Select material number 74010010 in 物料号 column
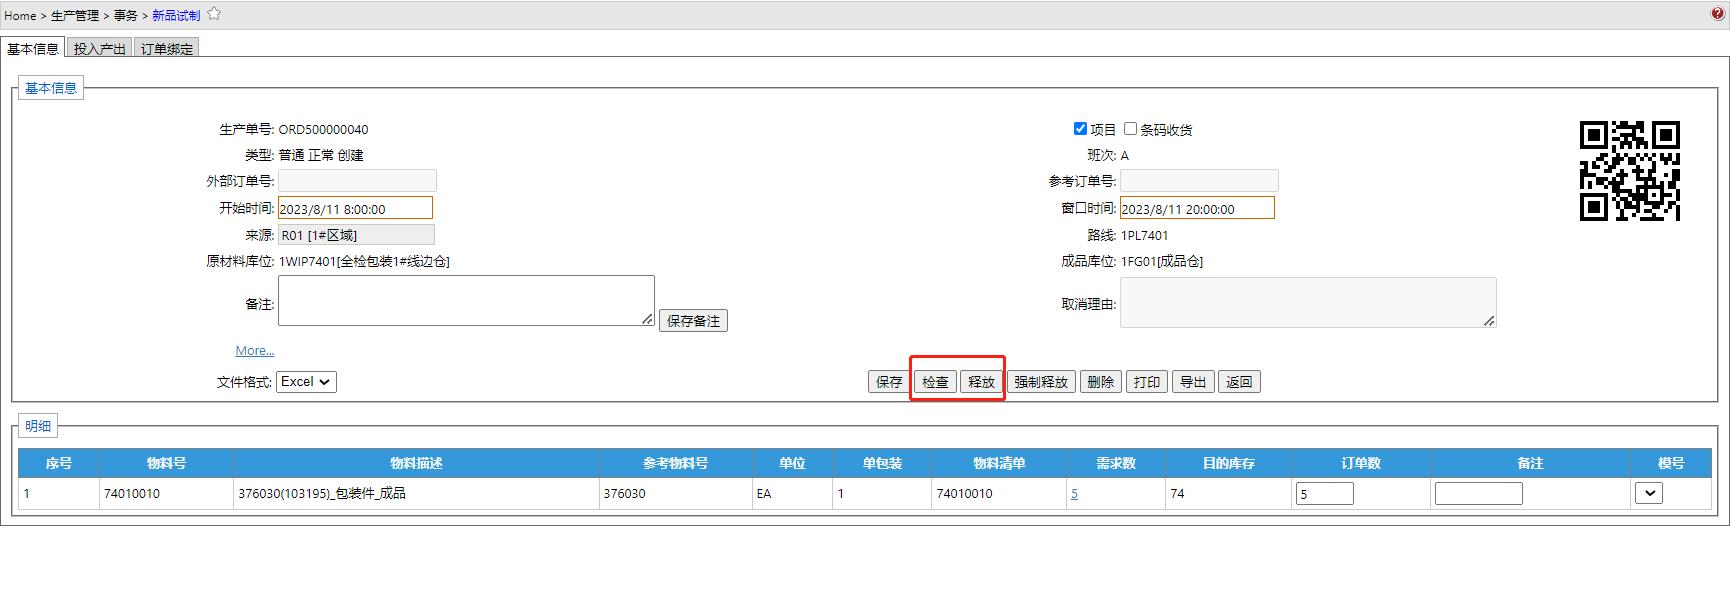Screen dimensions: 1730x591 pyautogui.click(x=132, y=493)
